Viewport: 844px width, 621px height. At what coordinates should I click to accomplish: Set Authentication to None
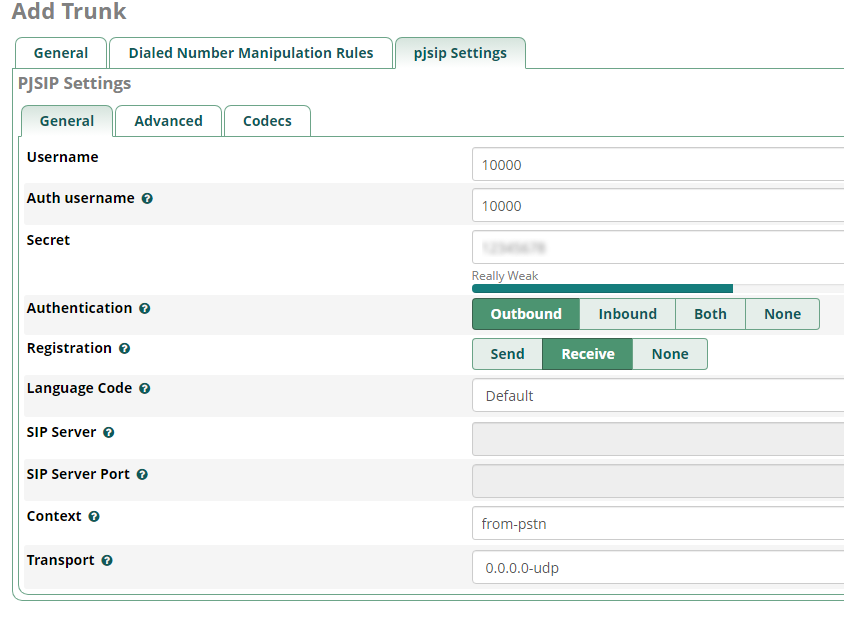783,314
